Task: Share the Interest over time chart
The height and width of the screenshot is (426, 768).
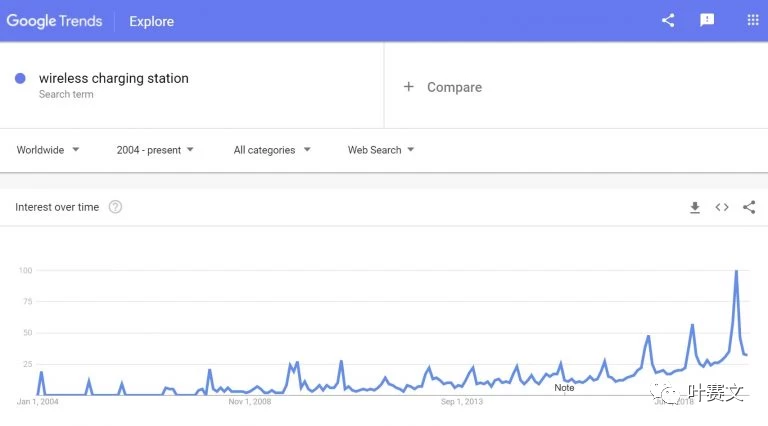Action: [749, 207]
